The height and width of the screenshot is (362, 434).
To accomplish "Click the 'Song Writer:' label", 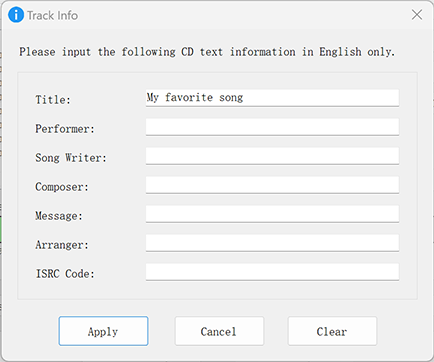I will coord(71,158).
